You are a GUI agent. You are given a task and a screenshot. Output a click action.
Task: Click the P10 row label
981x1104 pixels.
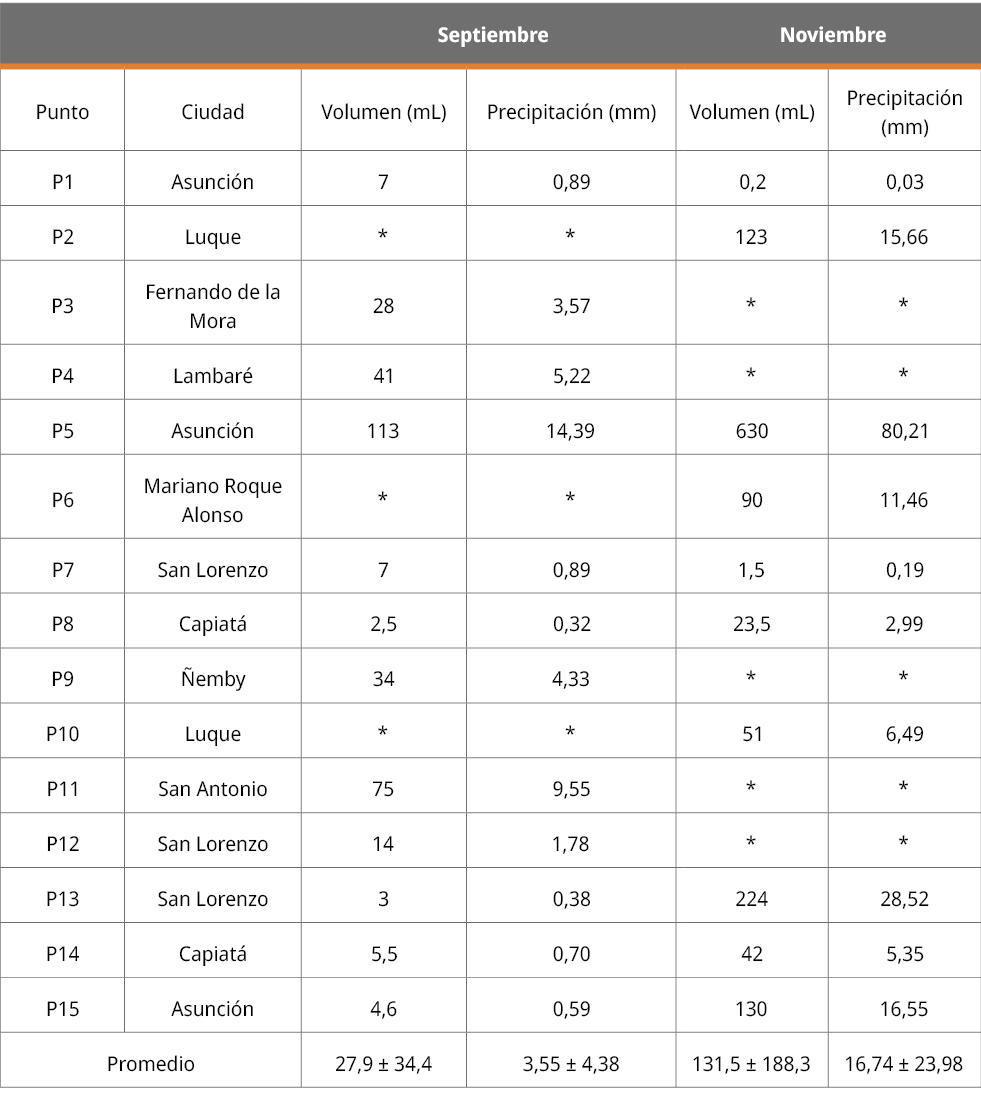pos(62,734)
